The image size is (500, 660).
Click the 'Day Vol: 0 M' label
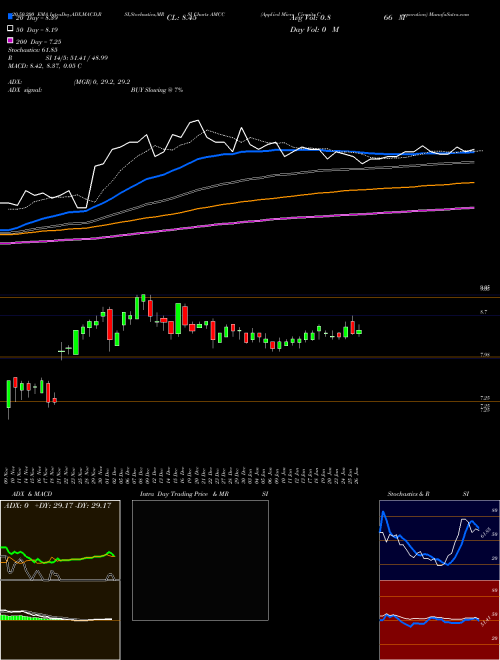(x=314, y=29)
